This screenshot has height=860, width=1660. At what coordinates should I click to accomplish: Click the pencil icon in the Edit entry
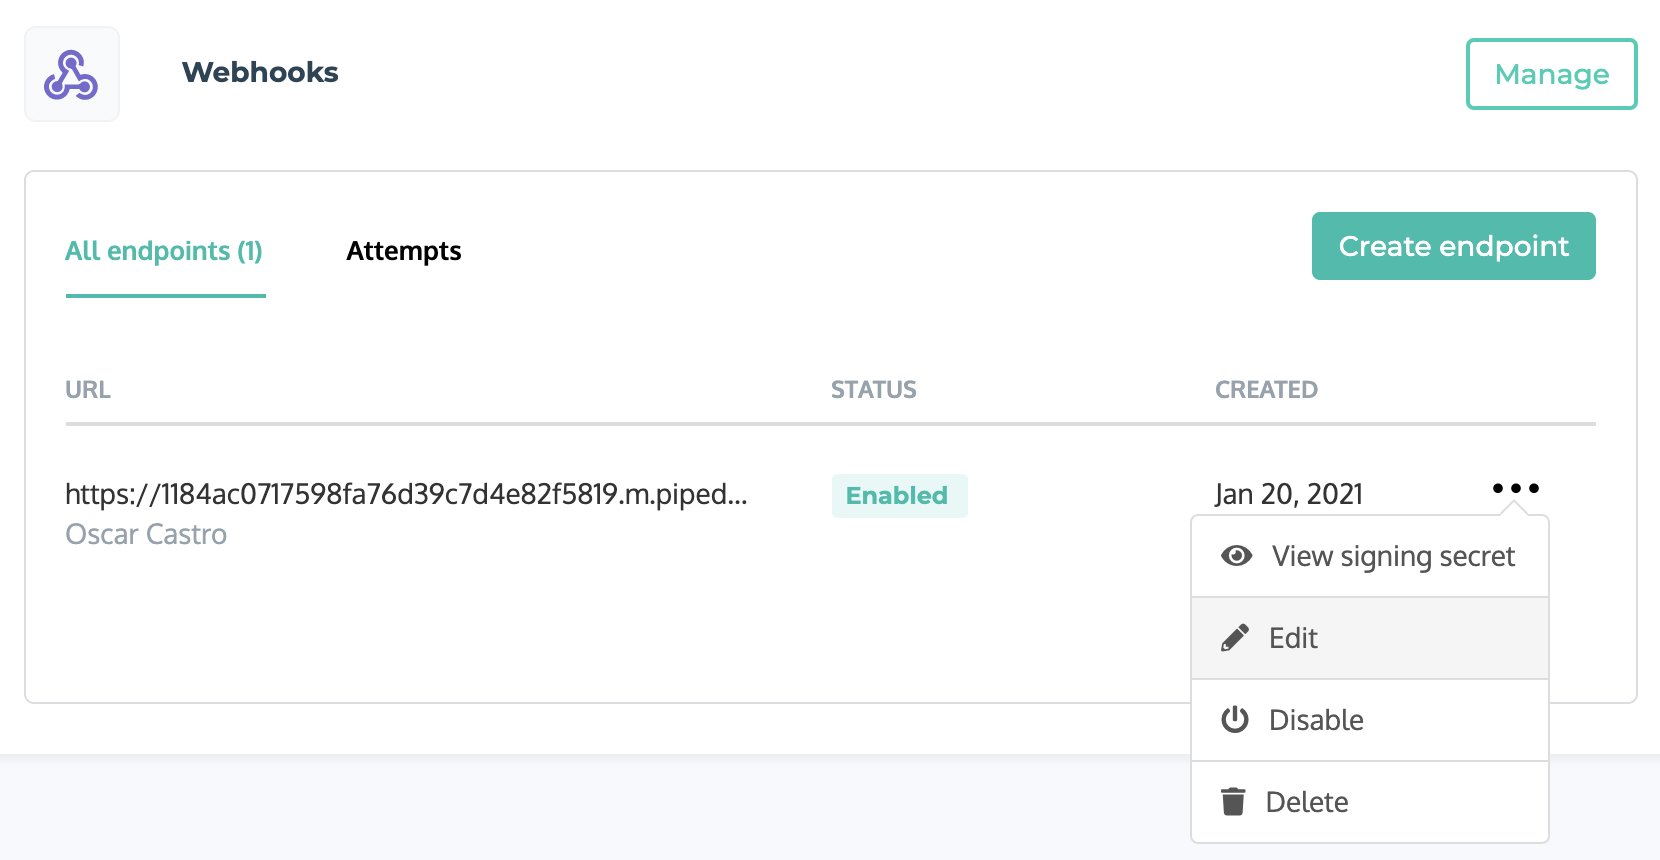point(1237,637)
